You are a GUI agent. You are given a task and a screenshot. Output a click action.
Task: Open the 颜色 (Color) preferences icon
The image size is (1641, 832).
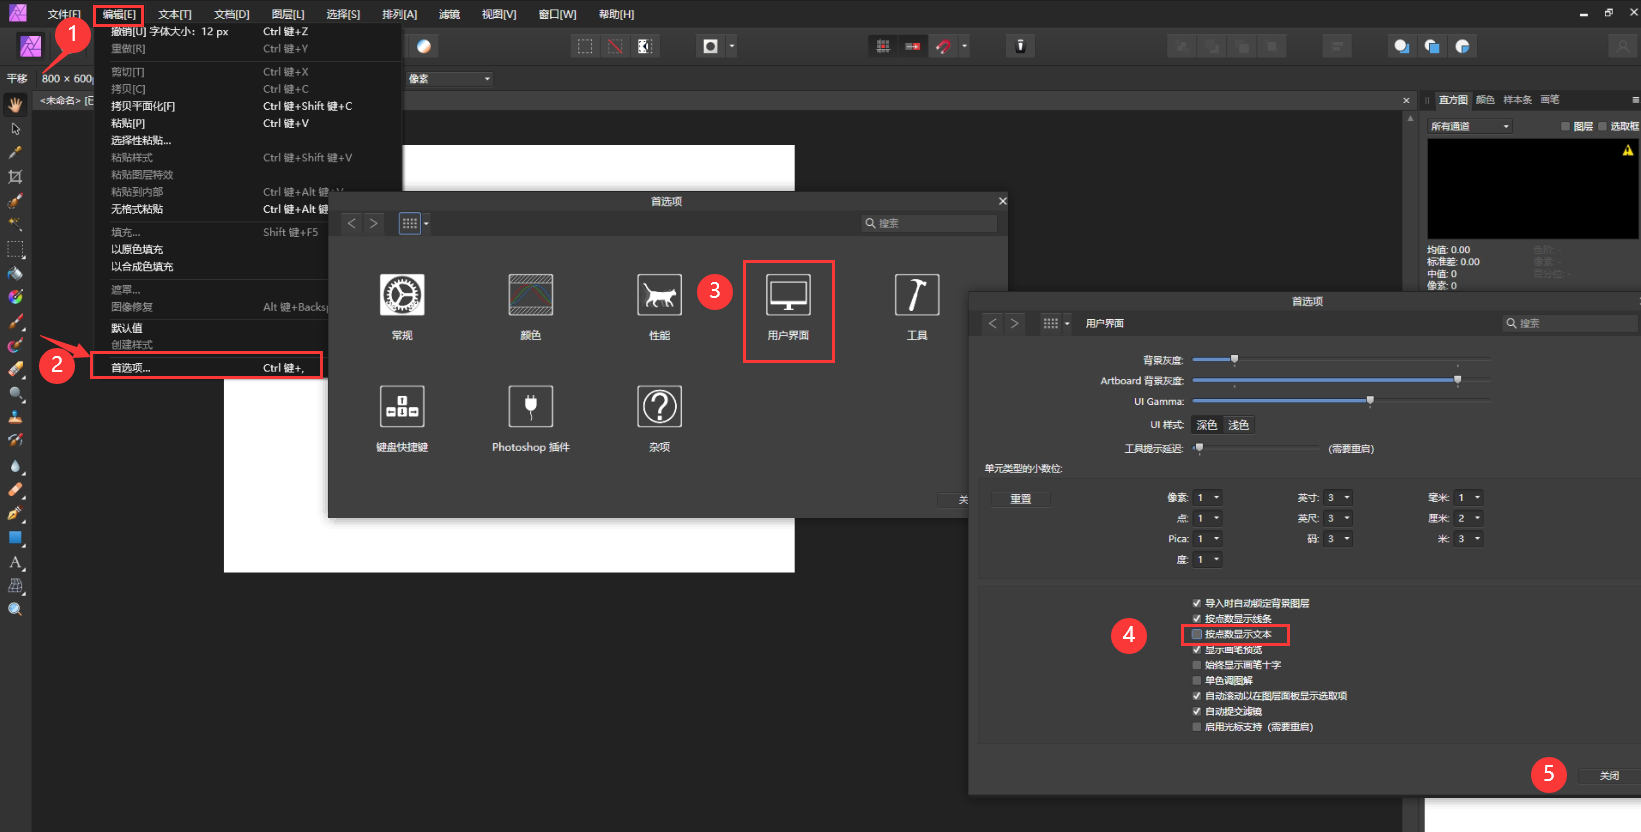[530, 295]
